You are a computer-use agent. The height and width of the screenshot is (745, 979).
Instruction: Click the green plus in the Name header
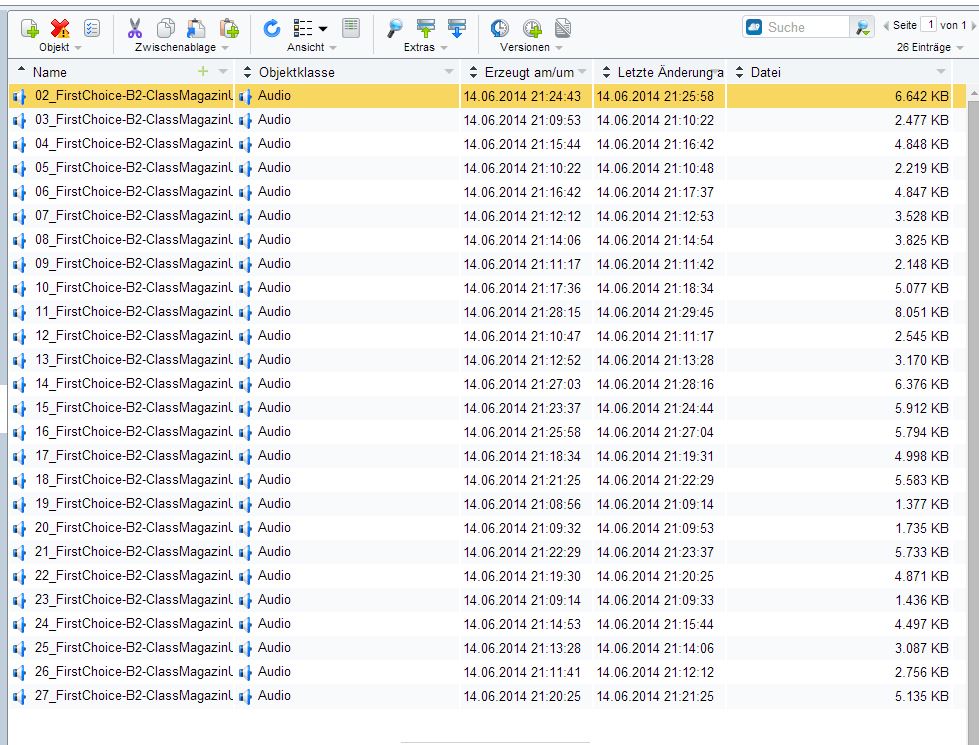(202, 72)
